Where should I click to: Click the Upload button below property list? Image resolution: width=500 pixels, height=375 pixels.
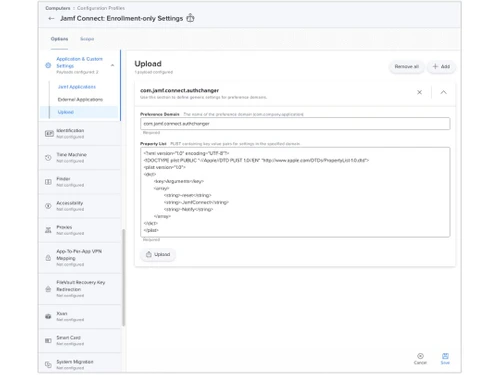pos(158,254)
